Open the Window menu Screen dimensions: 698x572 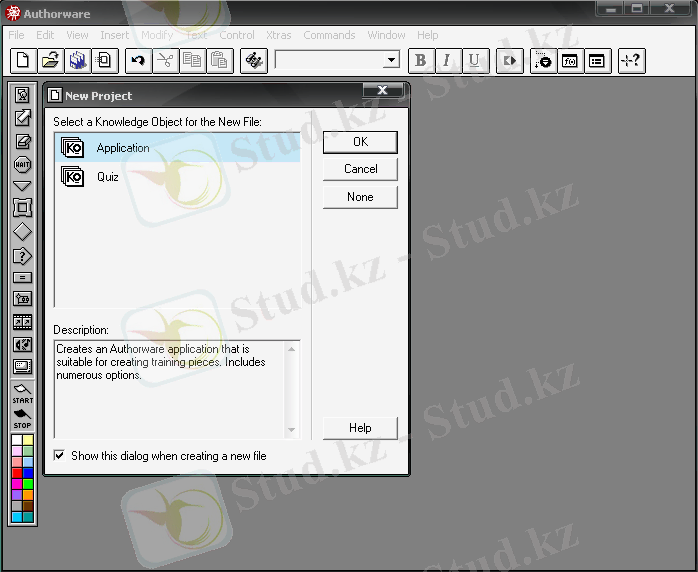click(386, 35)
